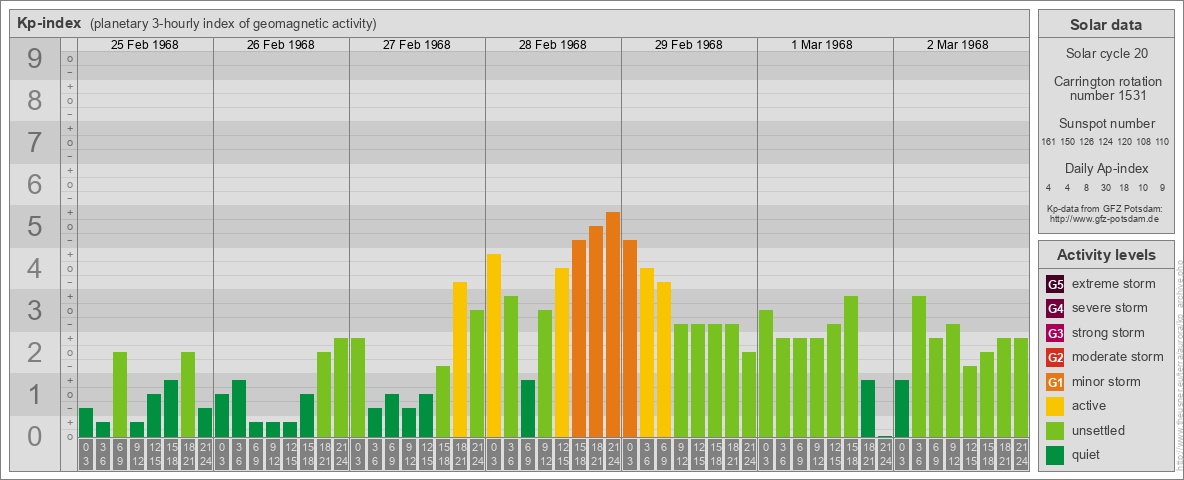This screenshot has height=480, width=1184.
Task: Click the G2 moderate storm badge
Action: tap(1055, 357)
